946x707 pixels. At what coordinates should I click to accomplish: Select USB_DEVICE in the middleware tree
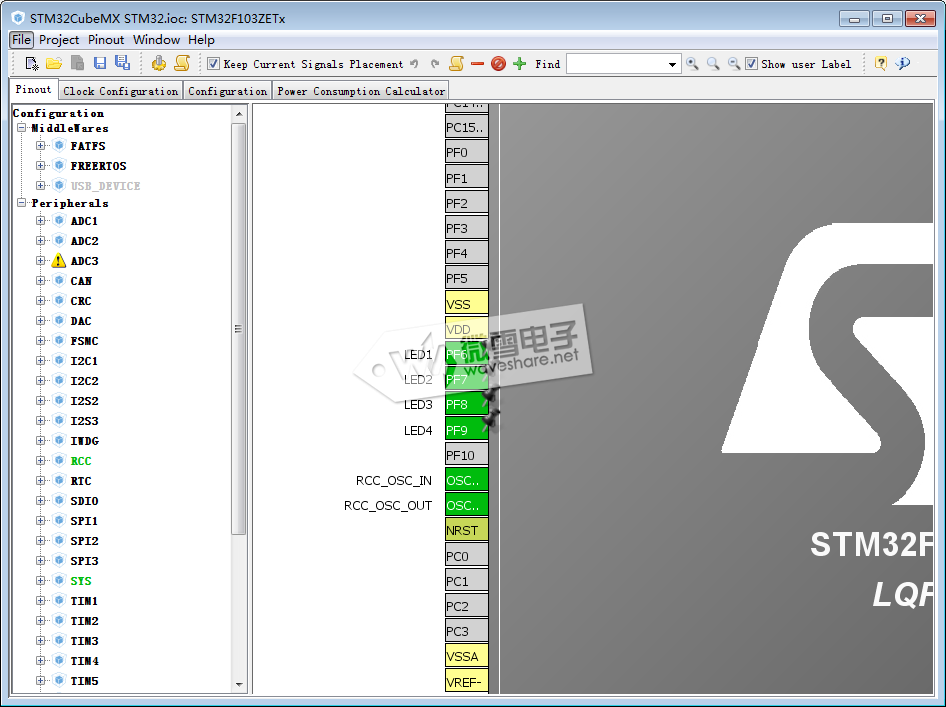coord(105,186)
